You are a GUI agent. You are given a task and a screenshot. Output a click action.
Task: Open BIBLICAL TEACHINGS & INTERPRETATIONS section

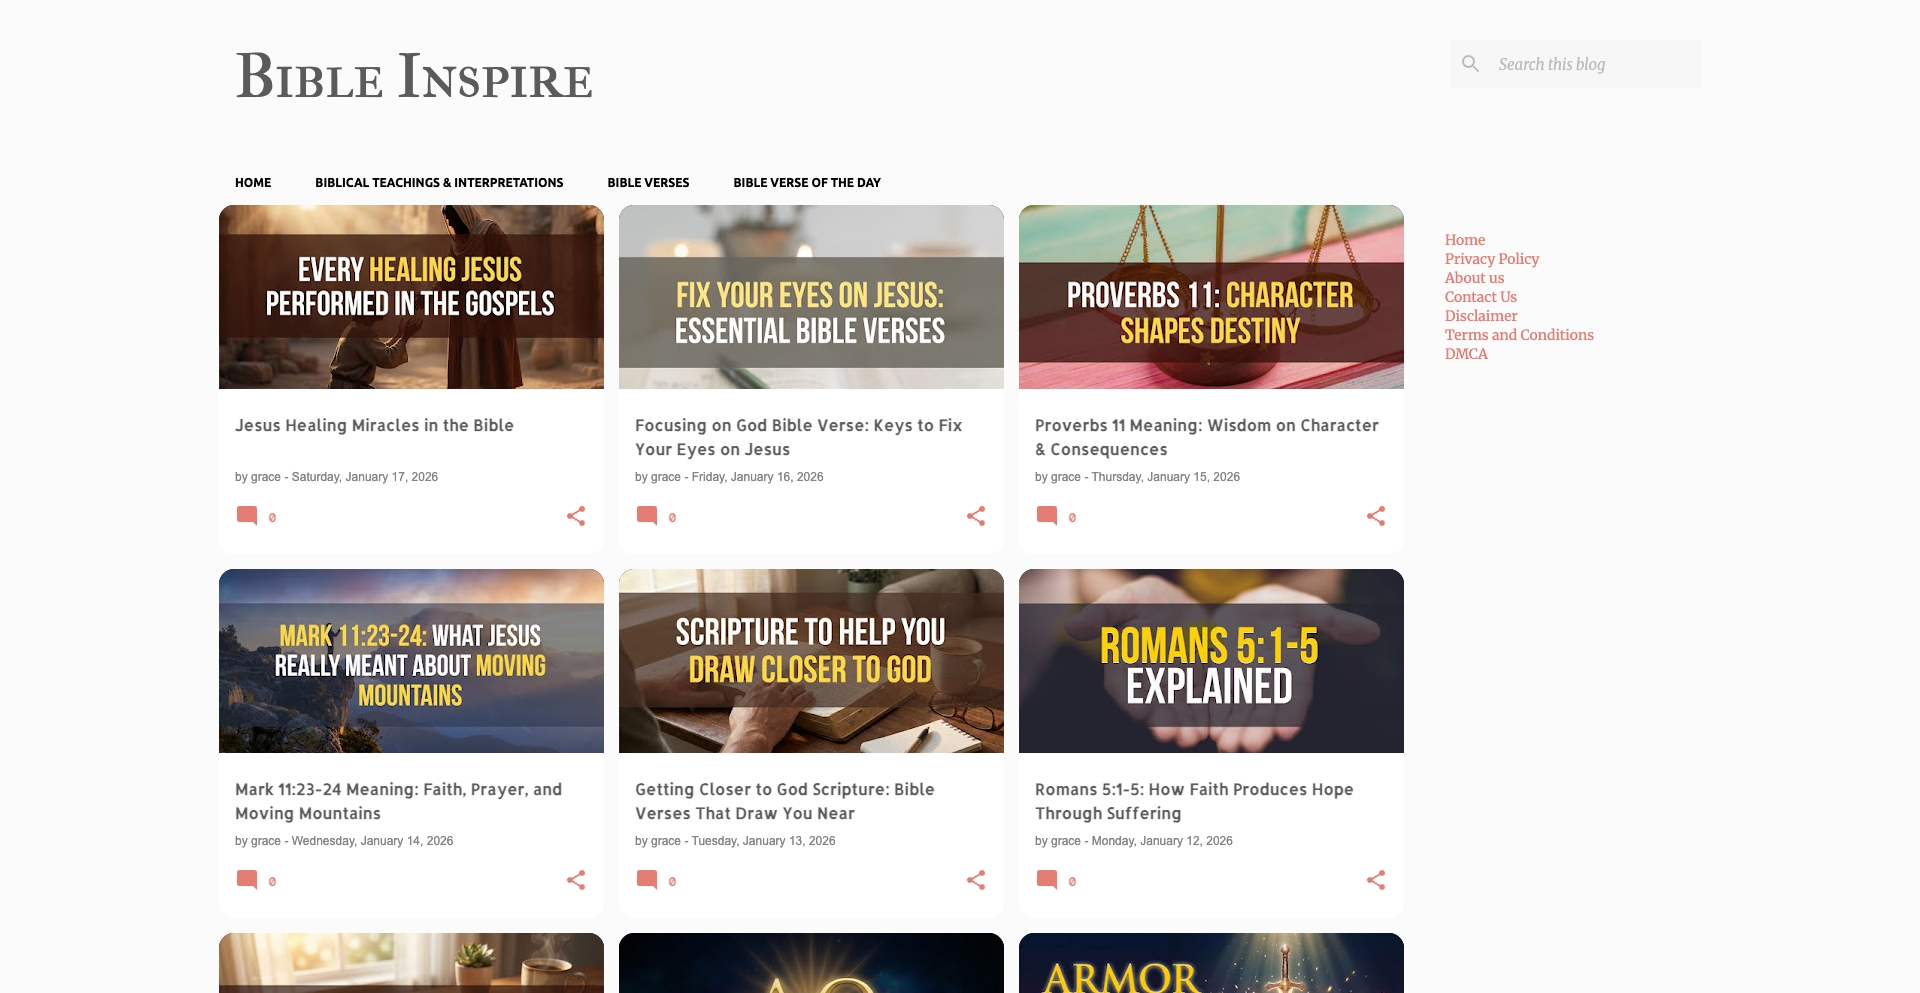tap(438, 182)
